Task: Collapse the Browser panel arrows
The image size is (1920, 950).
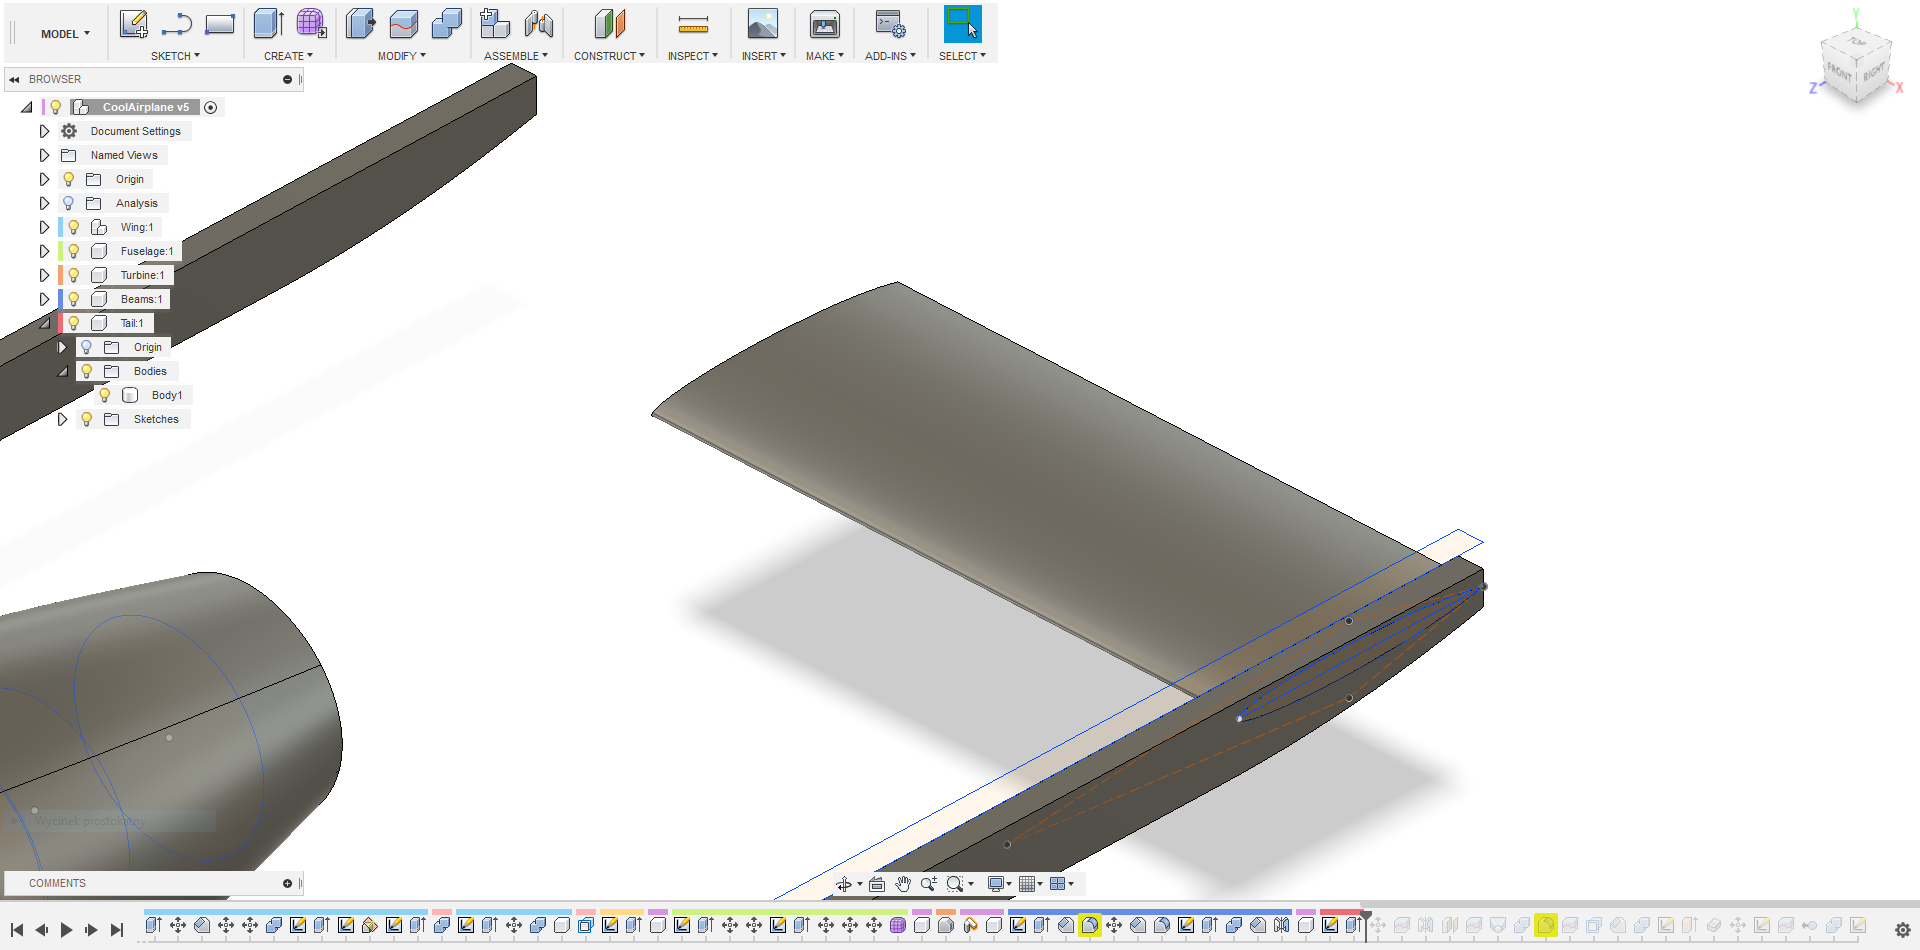Action: tap(14, 79)
